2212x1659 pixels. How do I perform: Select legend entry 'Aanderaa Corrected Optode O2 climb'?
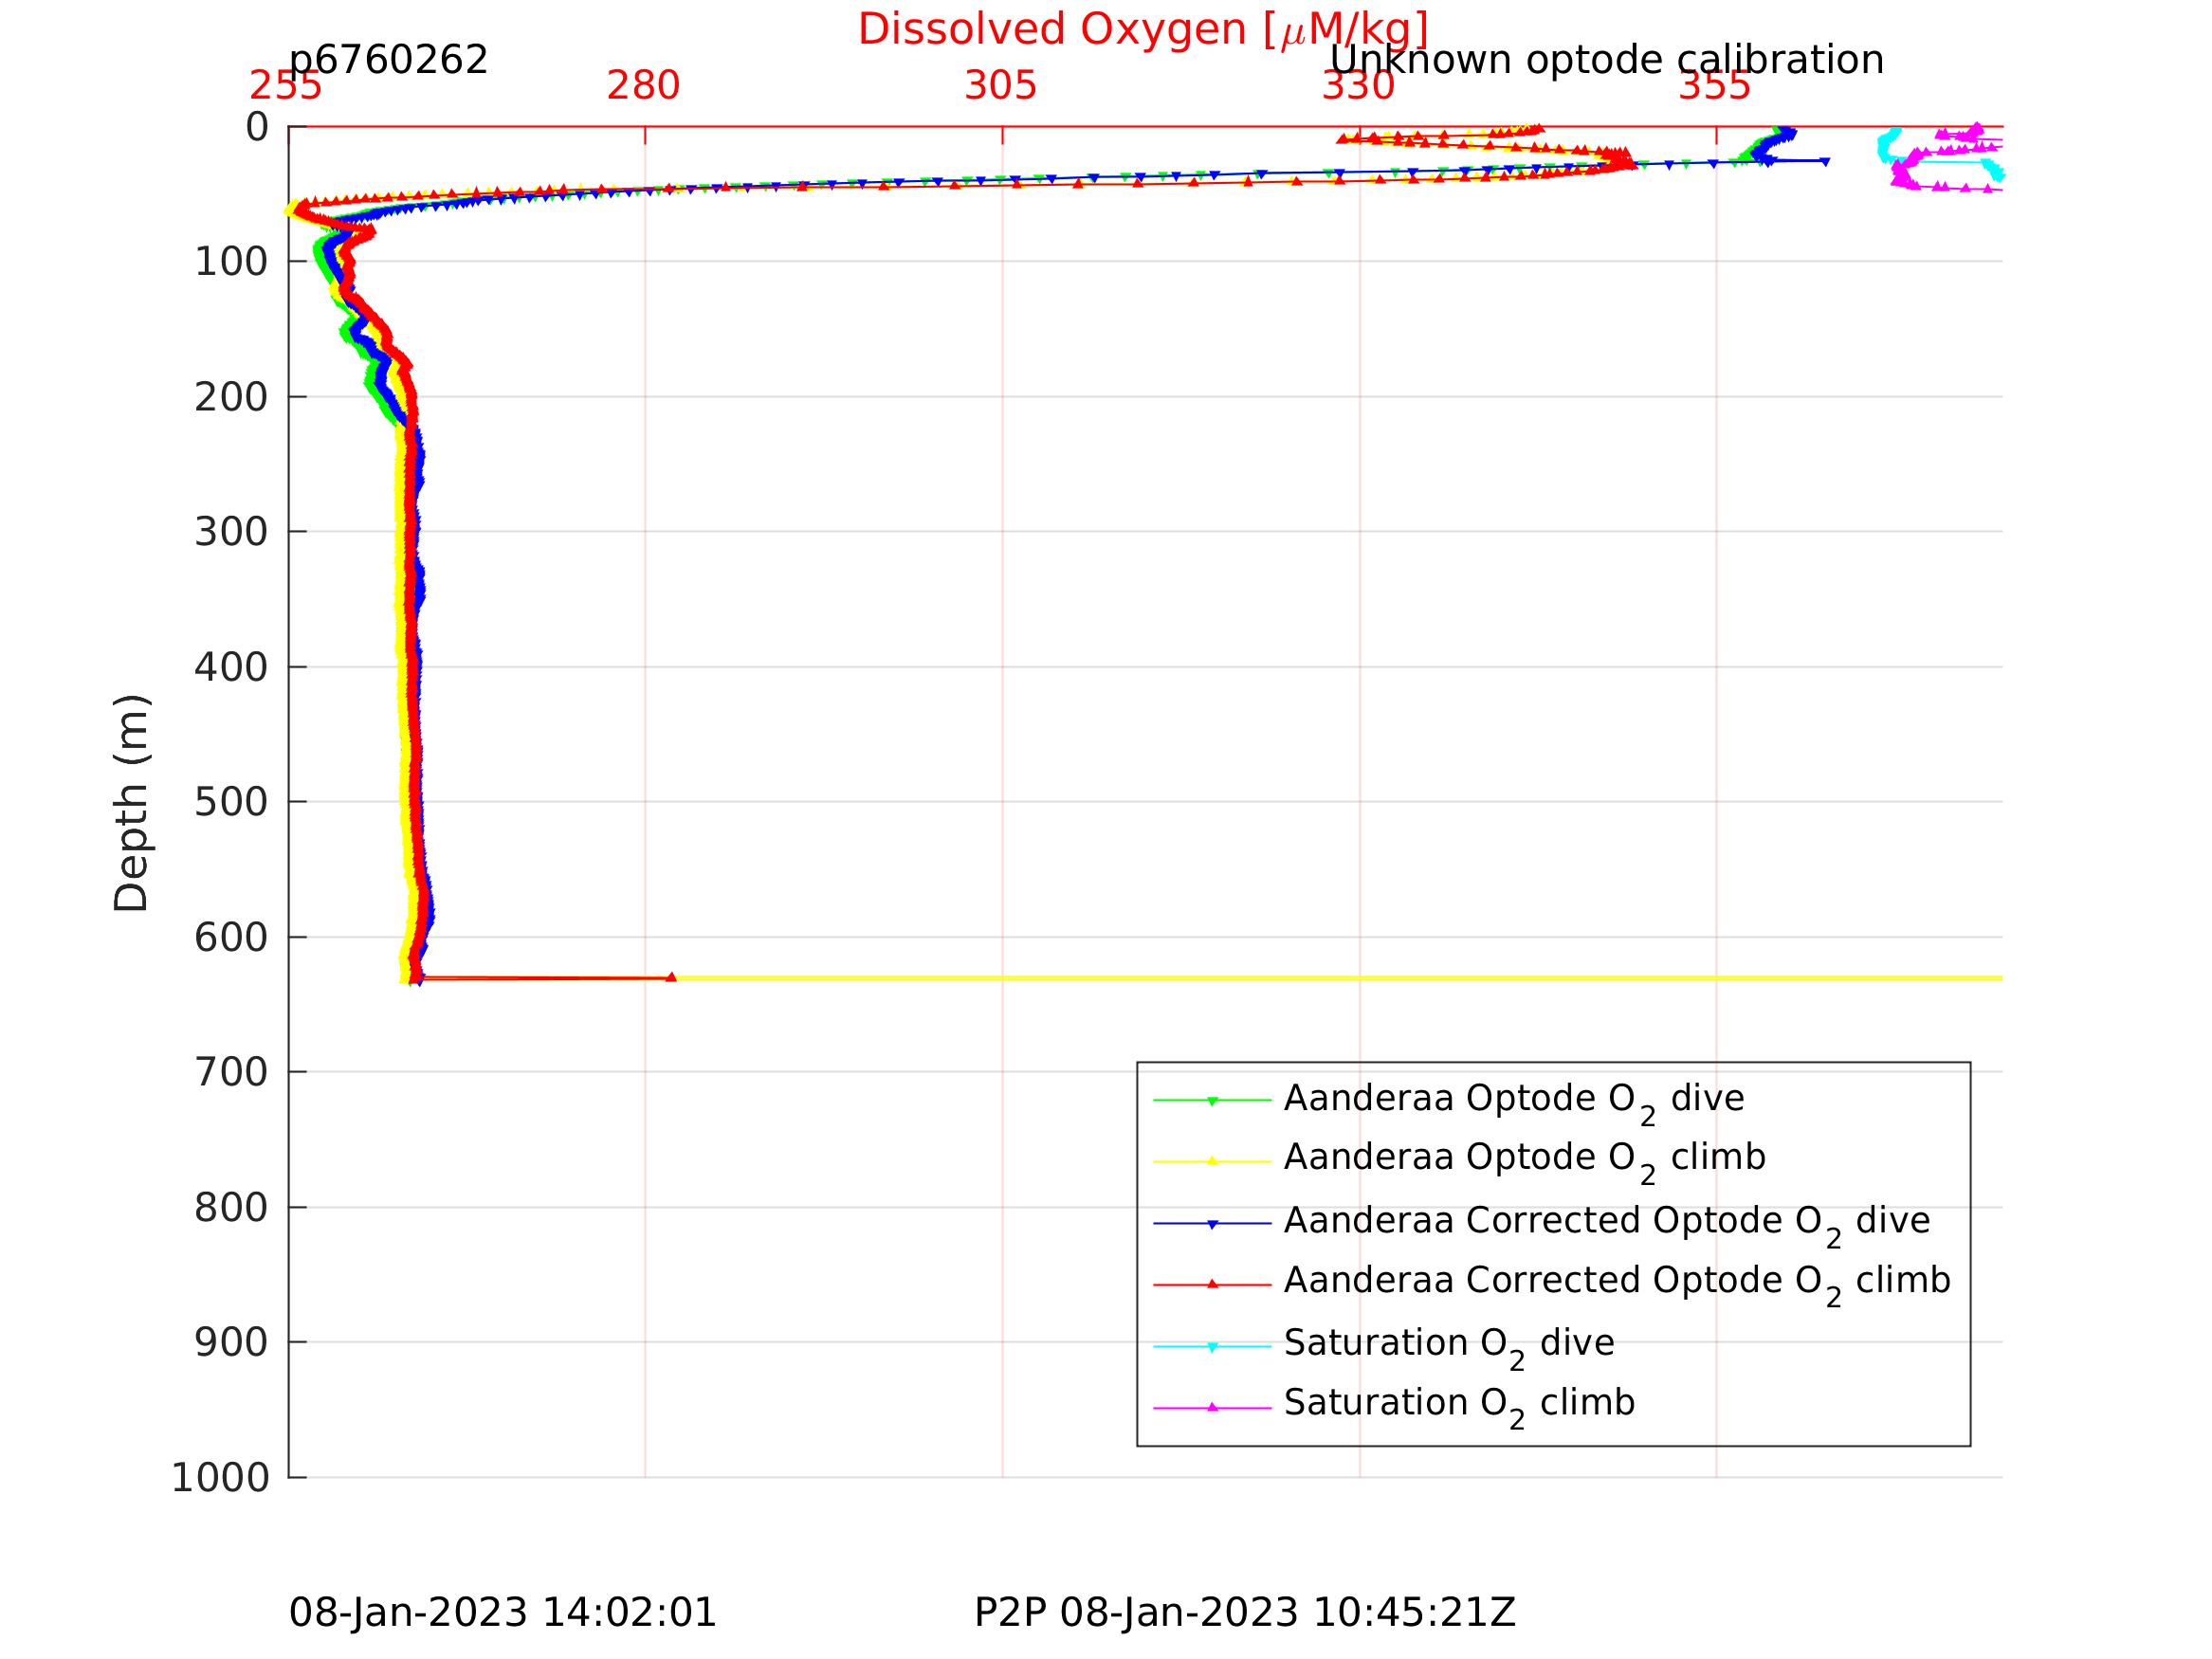click(x=1617, y=1284)
